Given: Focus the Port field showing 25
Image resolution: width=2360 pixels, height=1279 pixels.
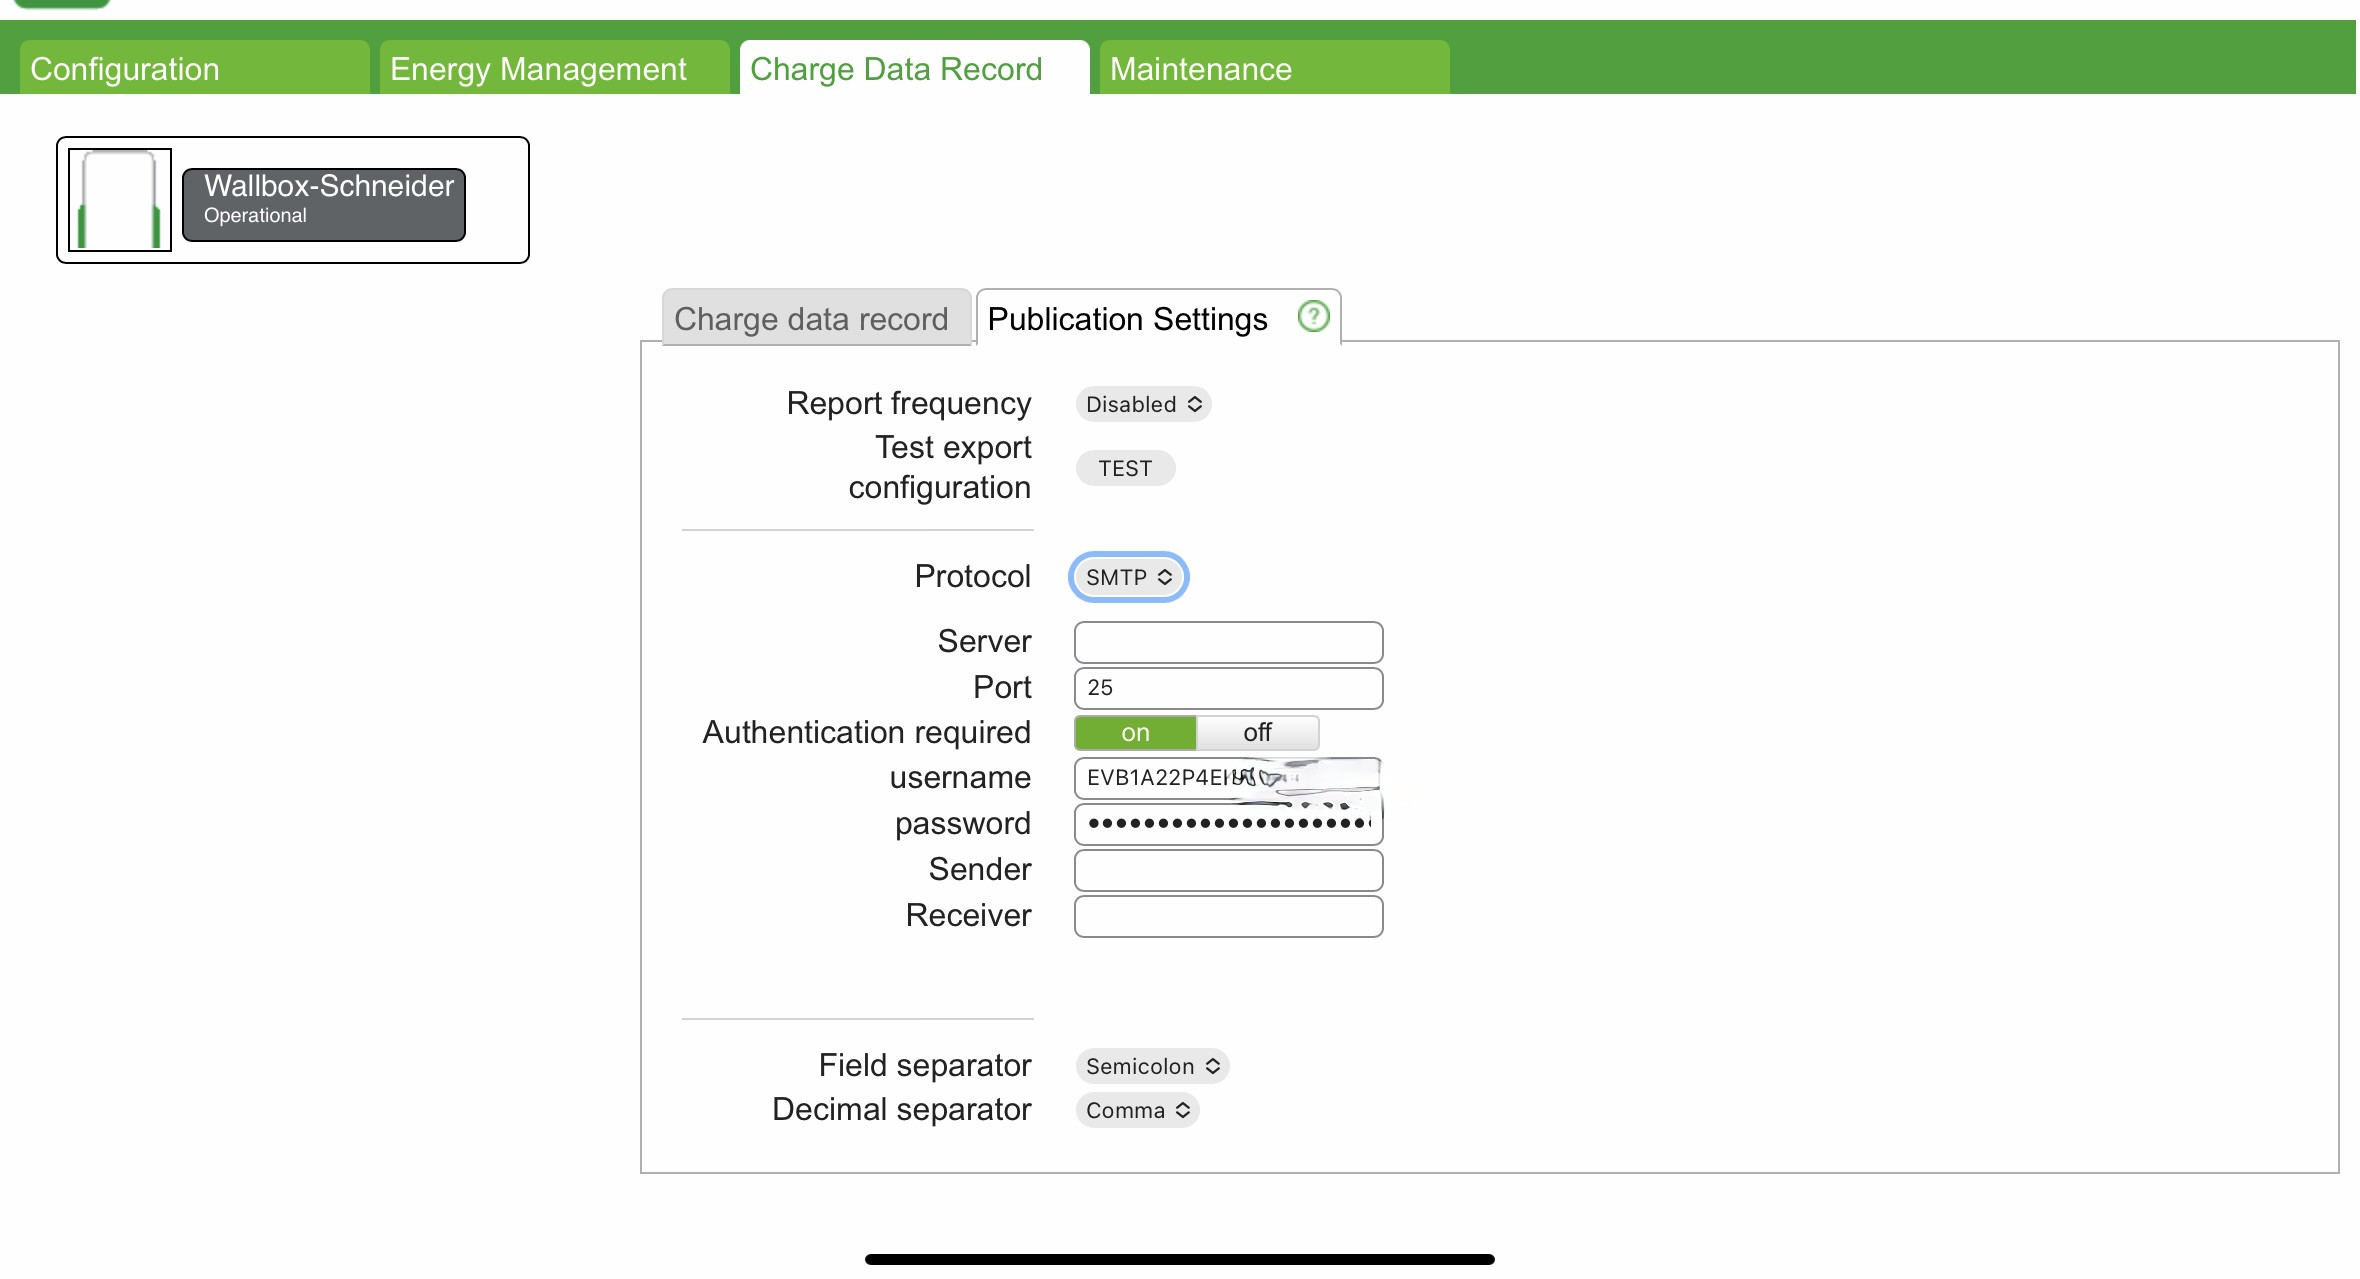Looking at the screenshot, I should click(x=1228, y=688).
